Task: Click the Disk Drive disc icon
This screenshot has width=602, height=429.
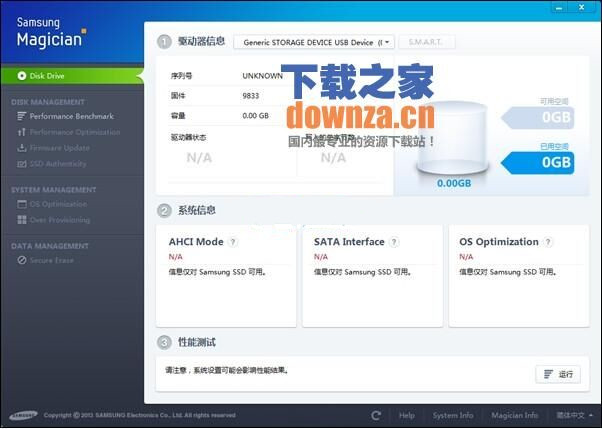Action: coord(22,76)
